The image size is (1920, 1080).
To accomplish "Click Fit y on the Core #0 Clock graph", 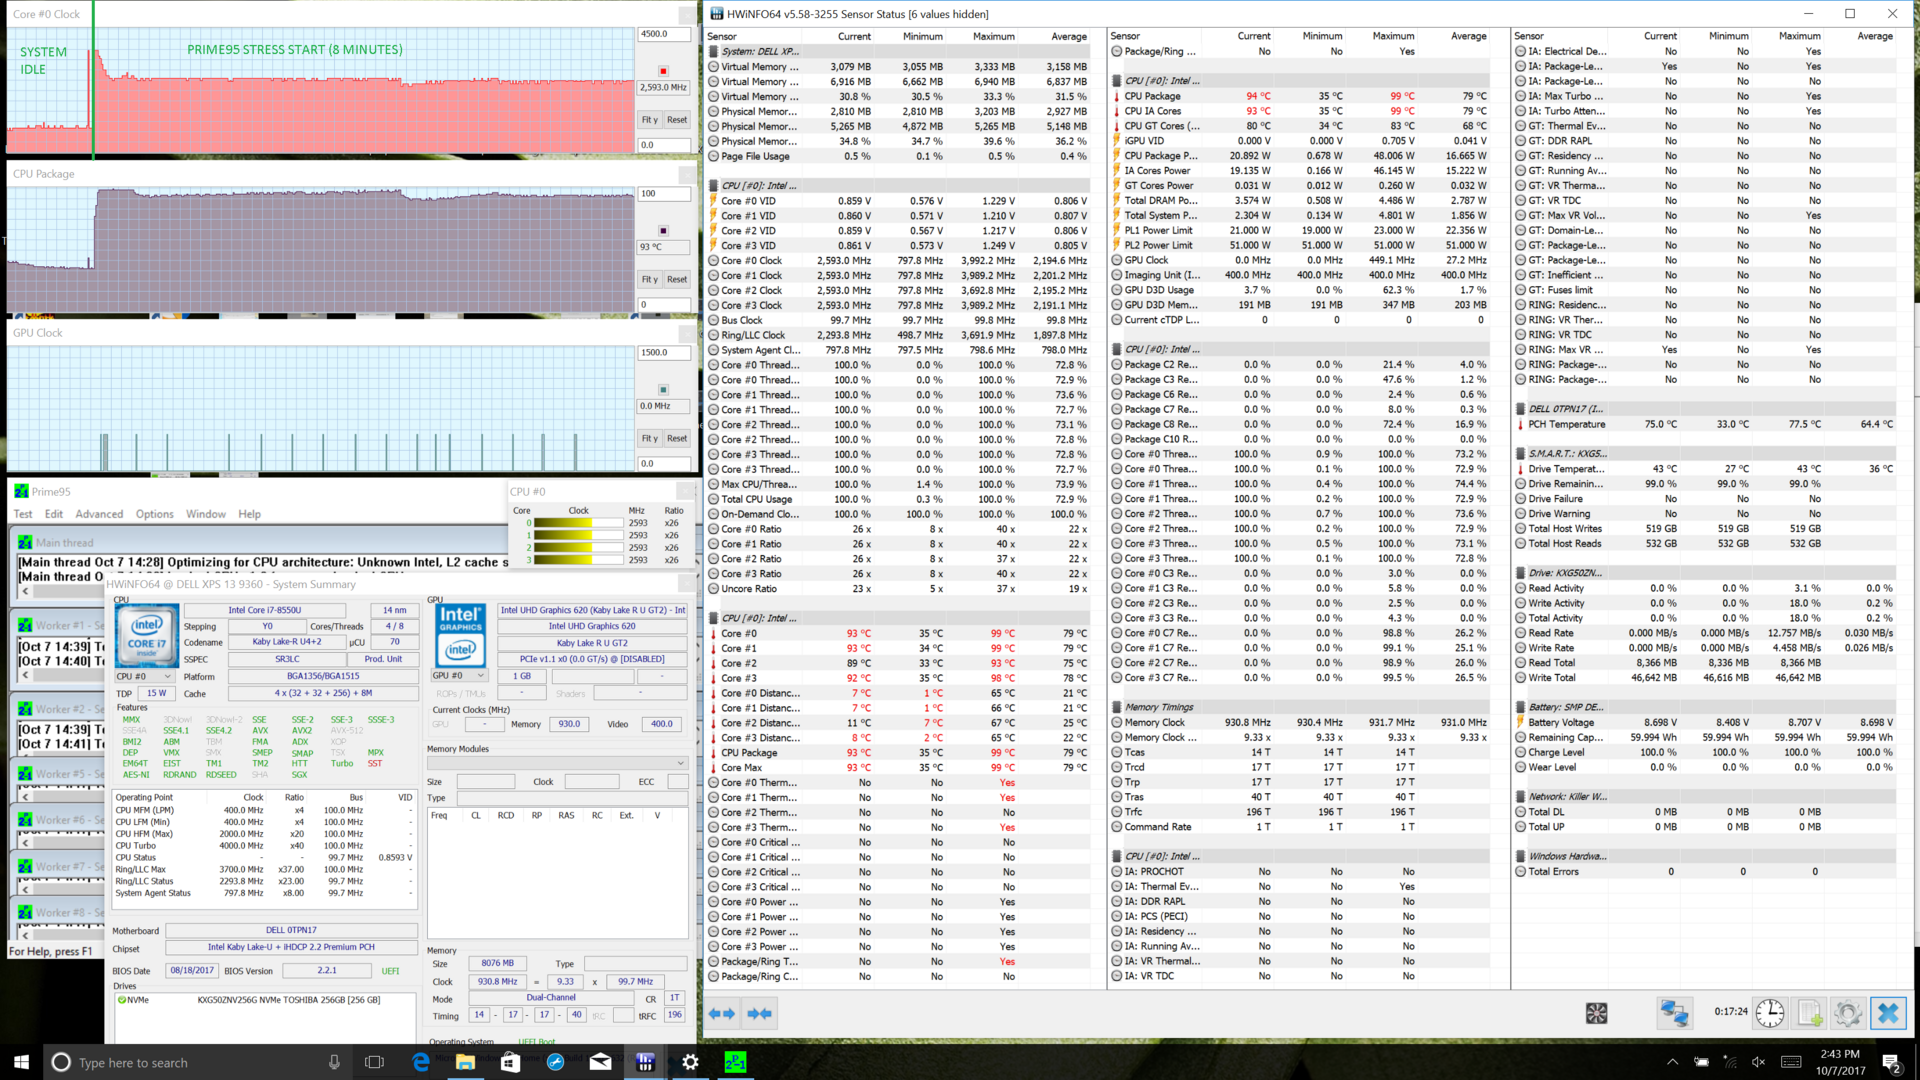I will (648, 120).
